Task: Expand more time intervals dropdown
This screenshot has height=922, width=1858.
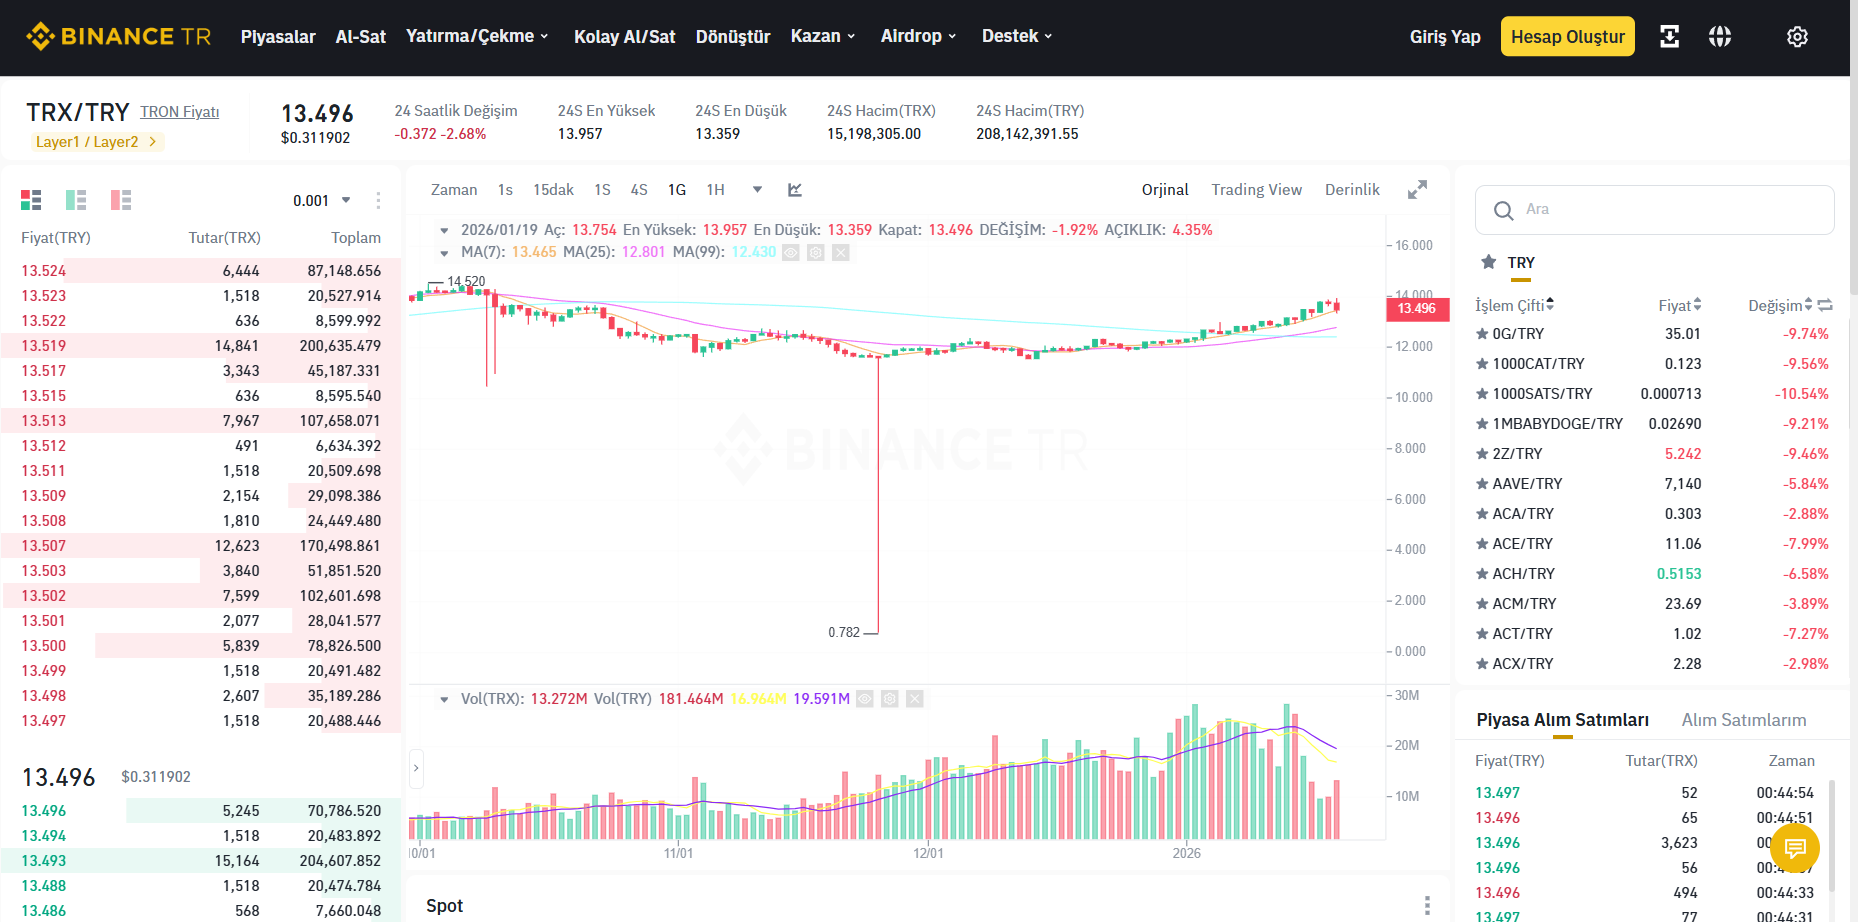Action: (x=757, y=190)
